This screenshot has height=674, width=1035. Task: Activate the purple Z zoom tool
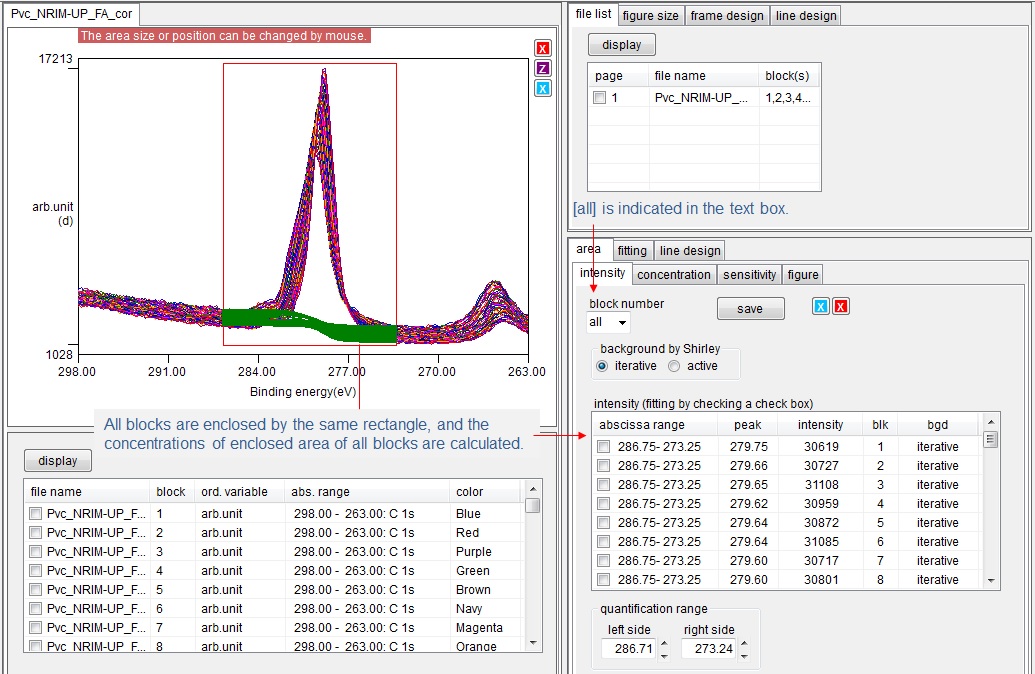[544, 67]
